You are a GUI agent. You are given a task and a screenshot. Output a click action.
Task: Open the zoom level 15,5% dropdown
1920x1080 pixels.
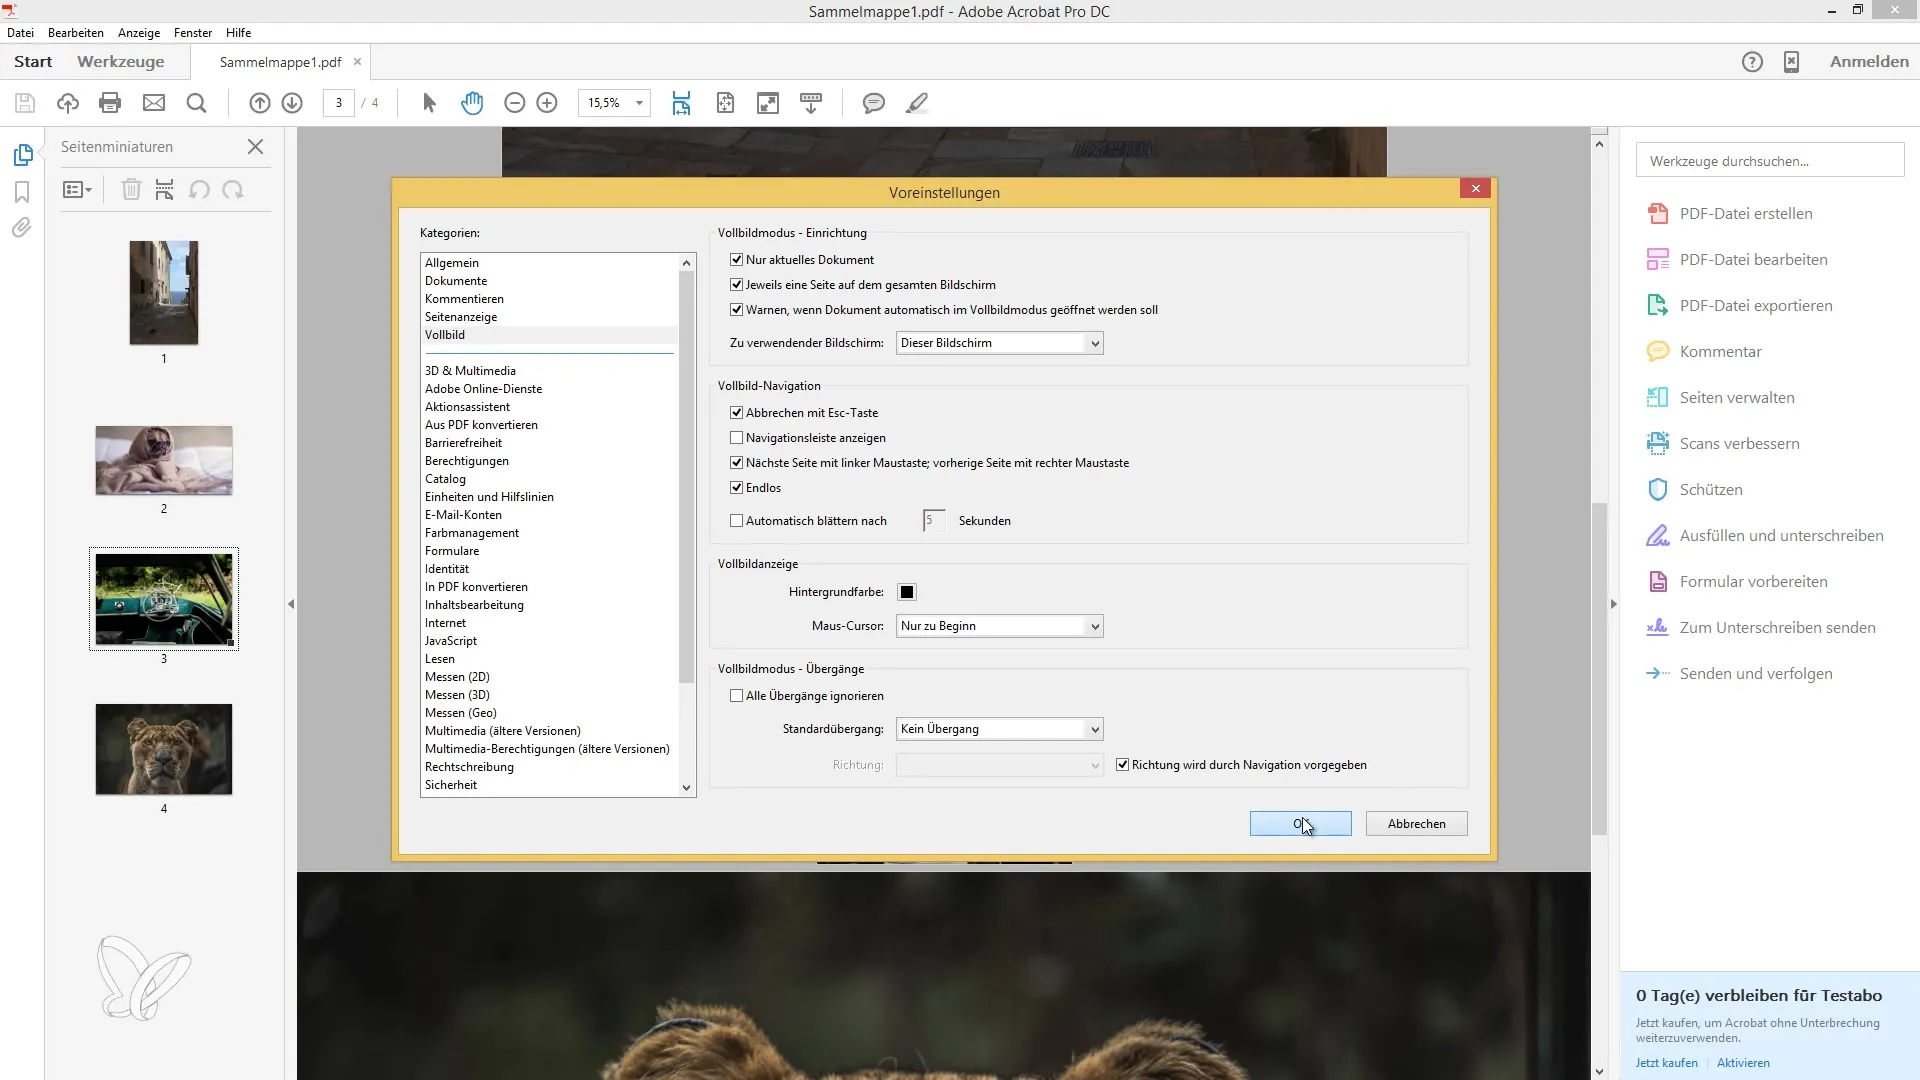639,103
